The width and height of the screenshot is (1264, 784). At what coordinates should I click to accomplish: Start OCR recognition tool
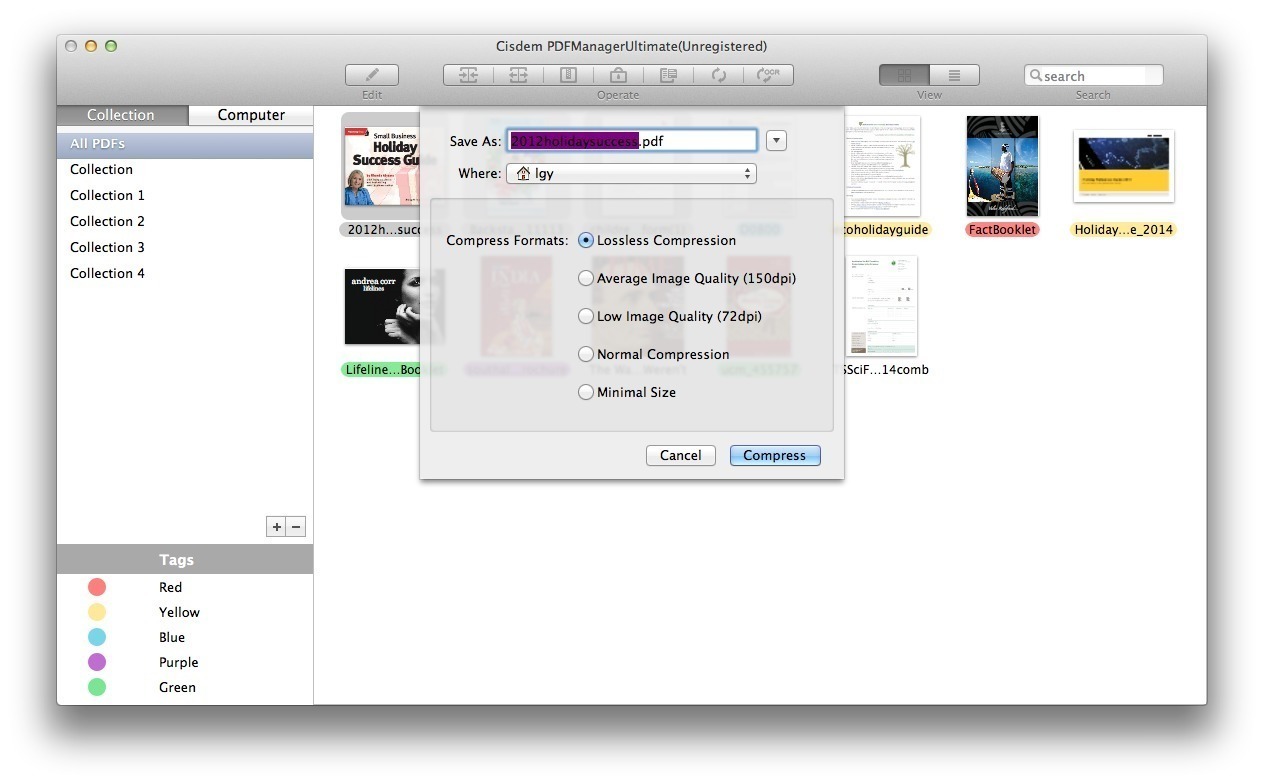pos(769,75)
